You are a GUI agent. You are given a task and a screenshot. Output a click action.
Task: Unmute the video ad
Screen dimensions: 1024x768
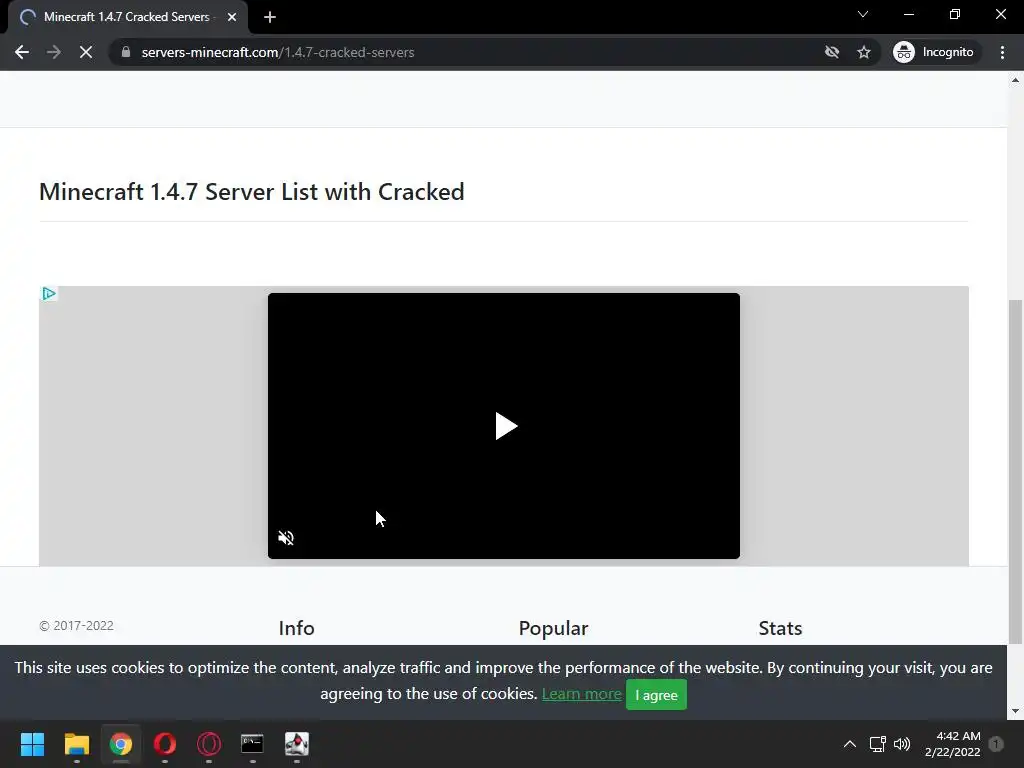286,537
